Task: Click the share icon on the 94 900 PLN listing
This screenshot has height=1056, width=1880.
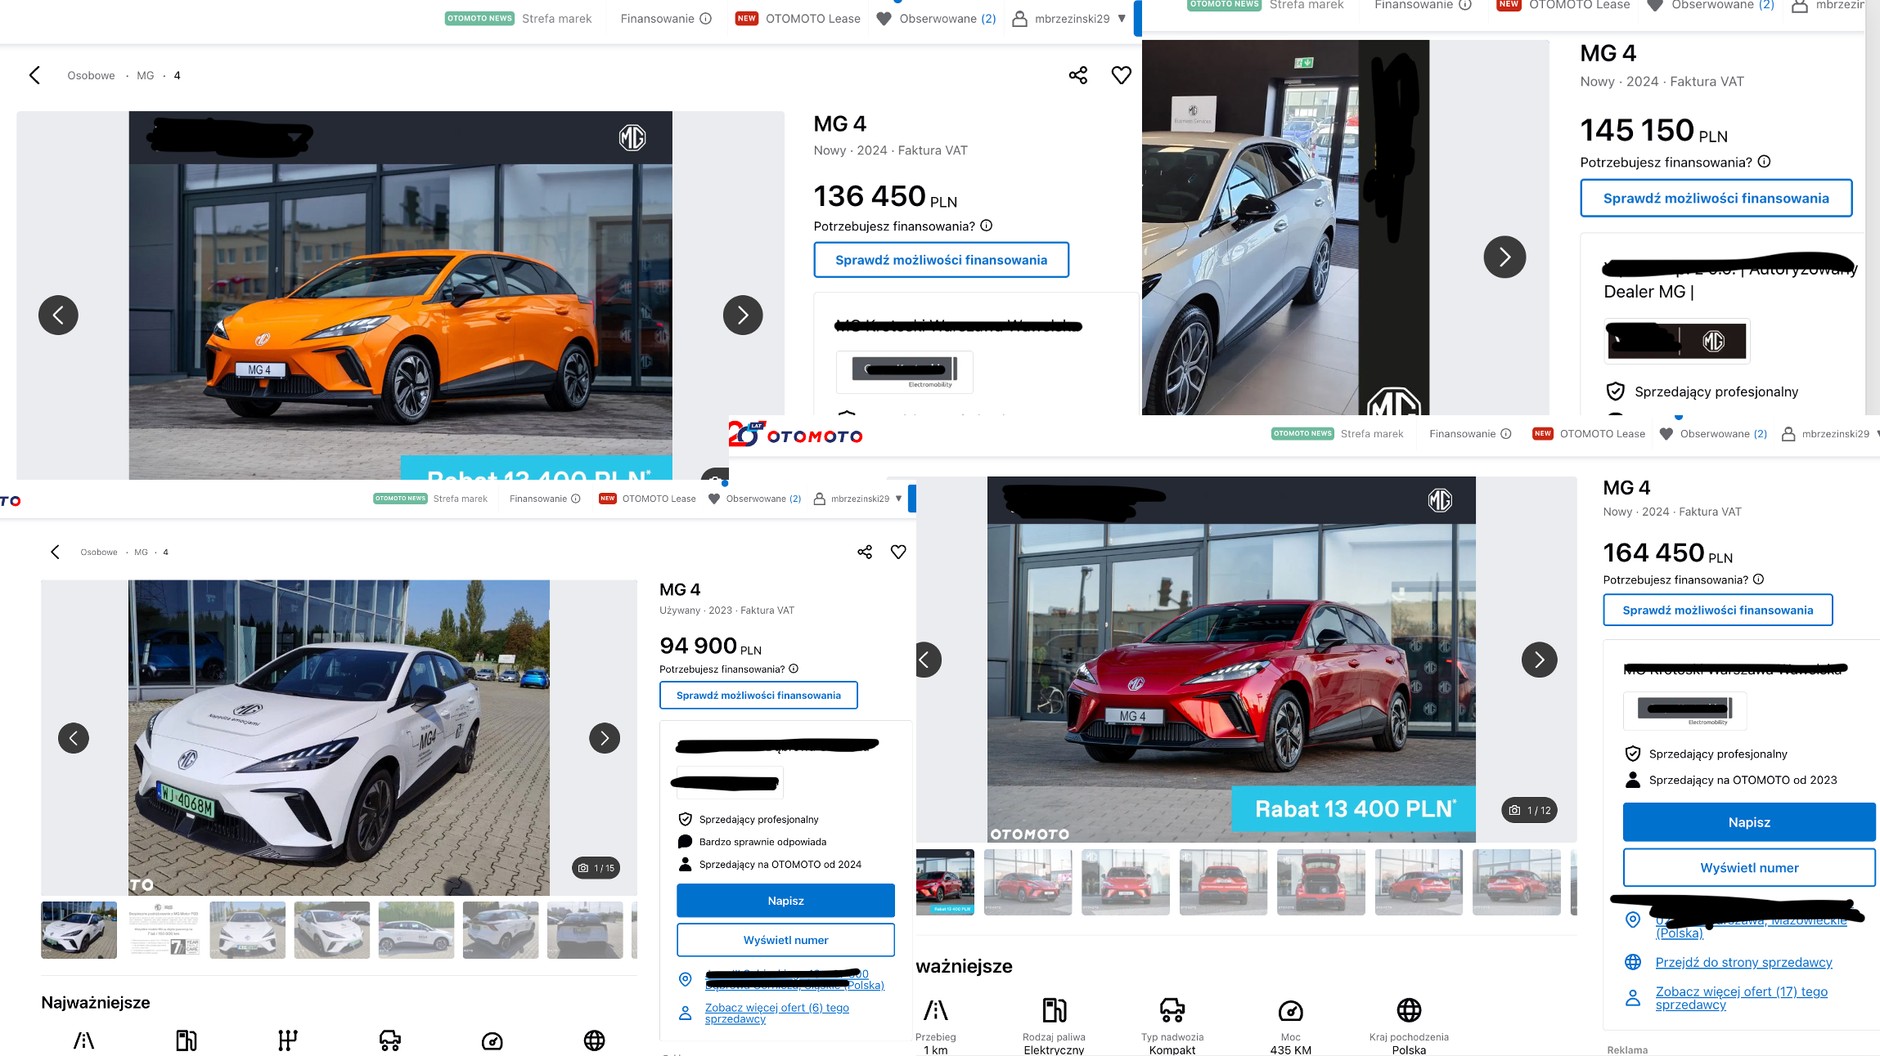Action: coord(865,552)
